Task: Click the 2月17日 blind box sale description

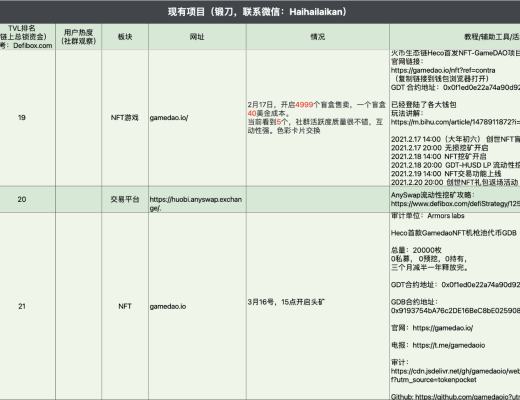Action: point(316,118)
